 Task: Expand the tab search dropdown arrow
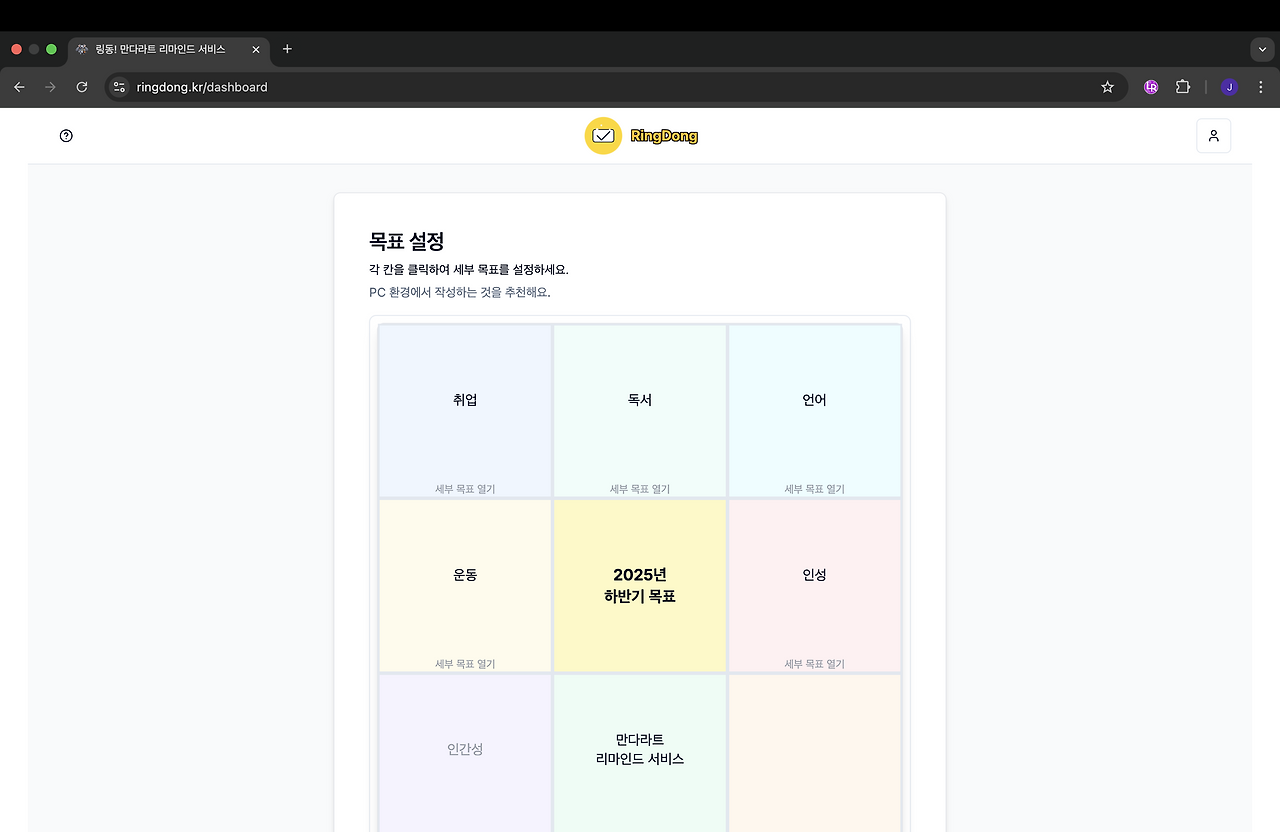coord(1260,49)
